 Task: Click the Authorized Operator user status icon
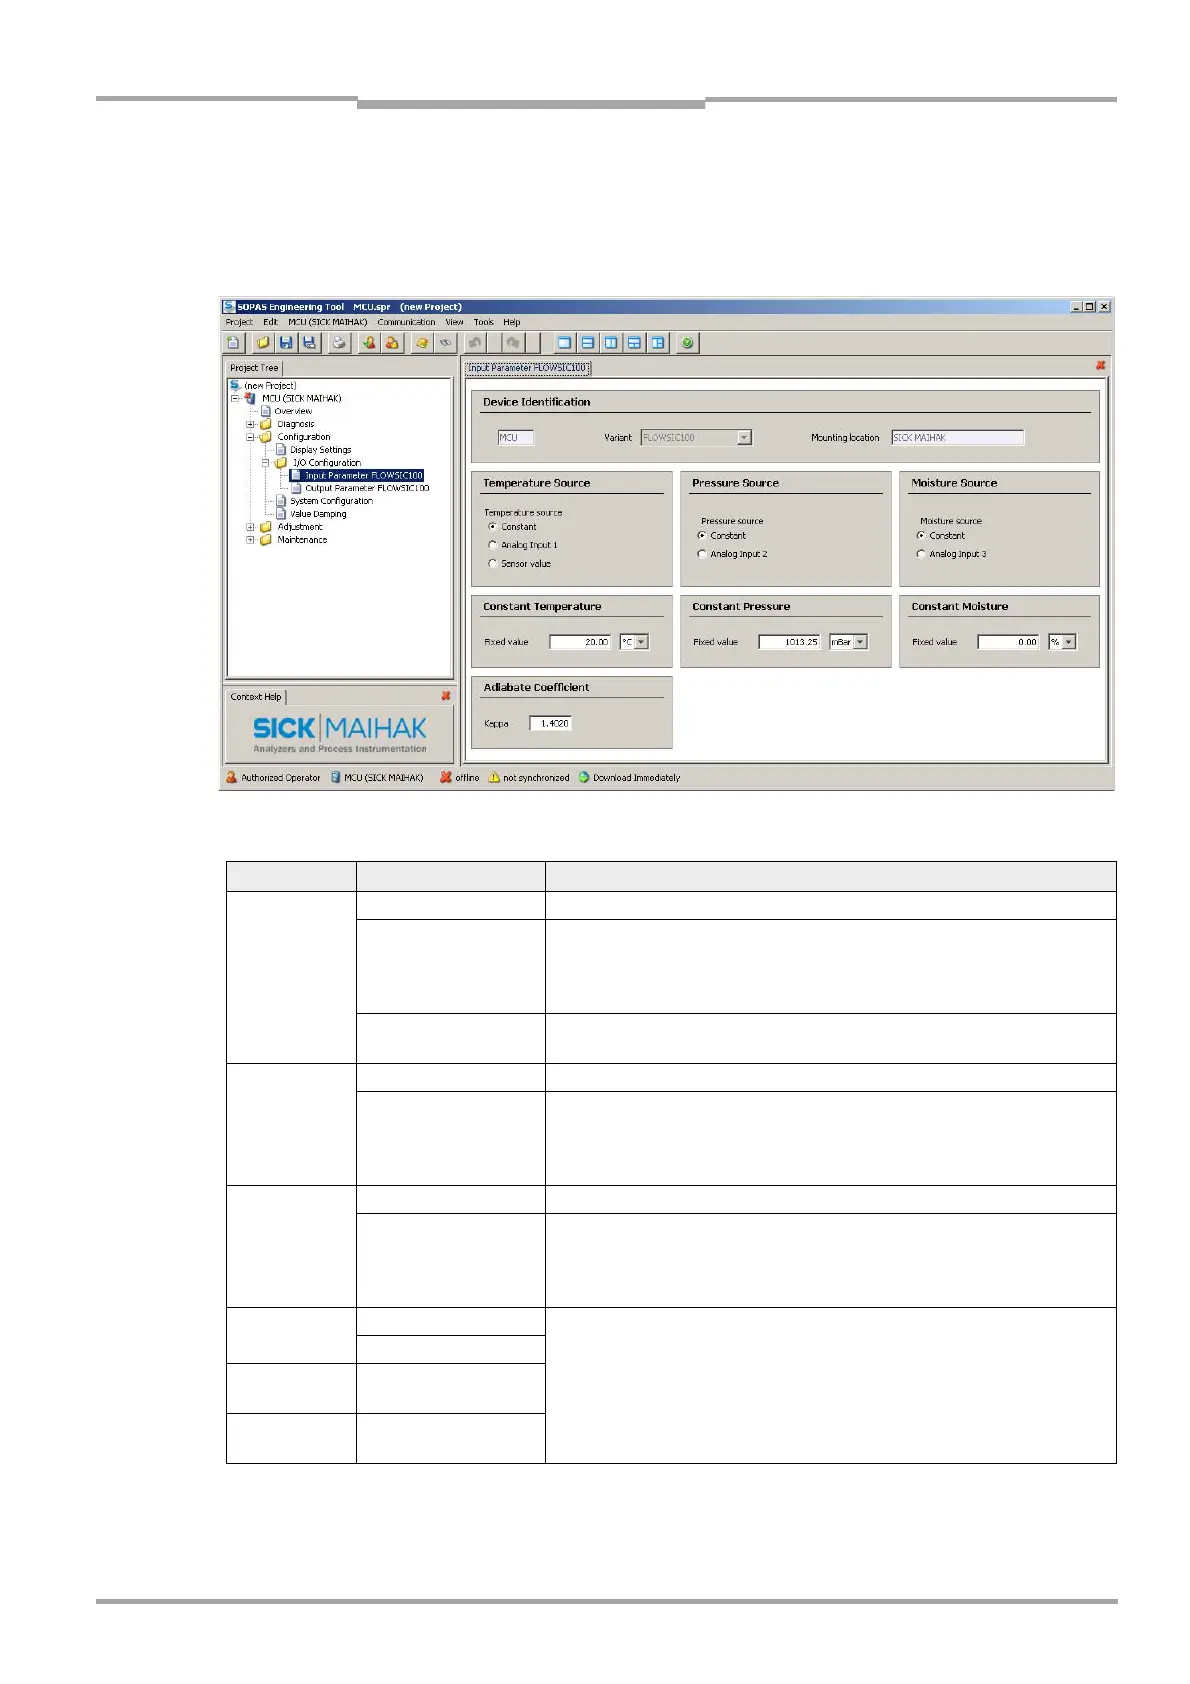click(x=232, y=777)
